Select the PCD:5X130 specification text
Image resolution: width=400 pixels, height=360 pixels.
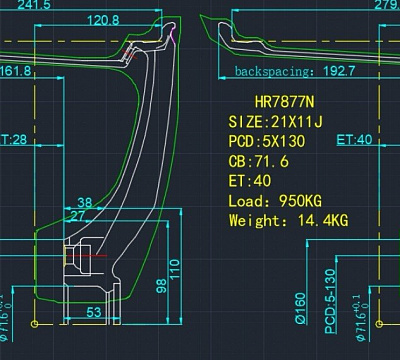pos(267,141)
